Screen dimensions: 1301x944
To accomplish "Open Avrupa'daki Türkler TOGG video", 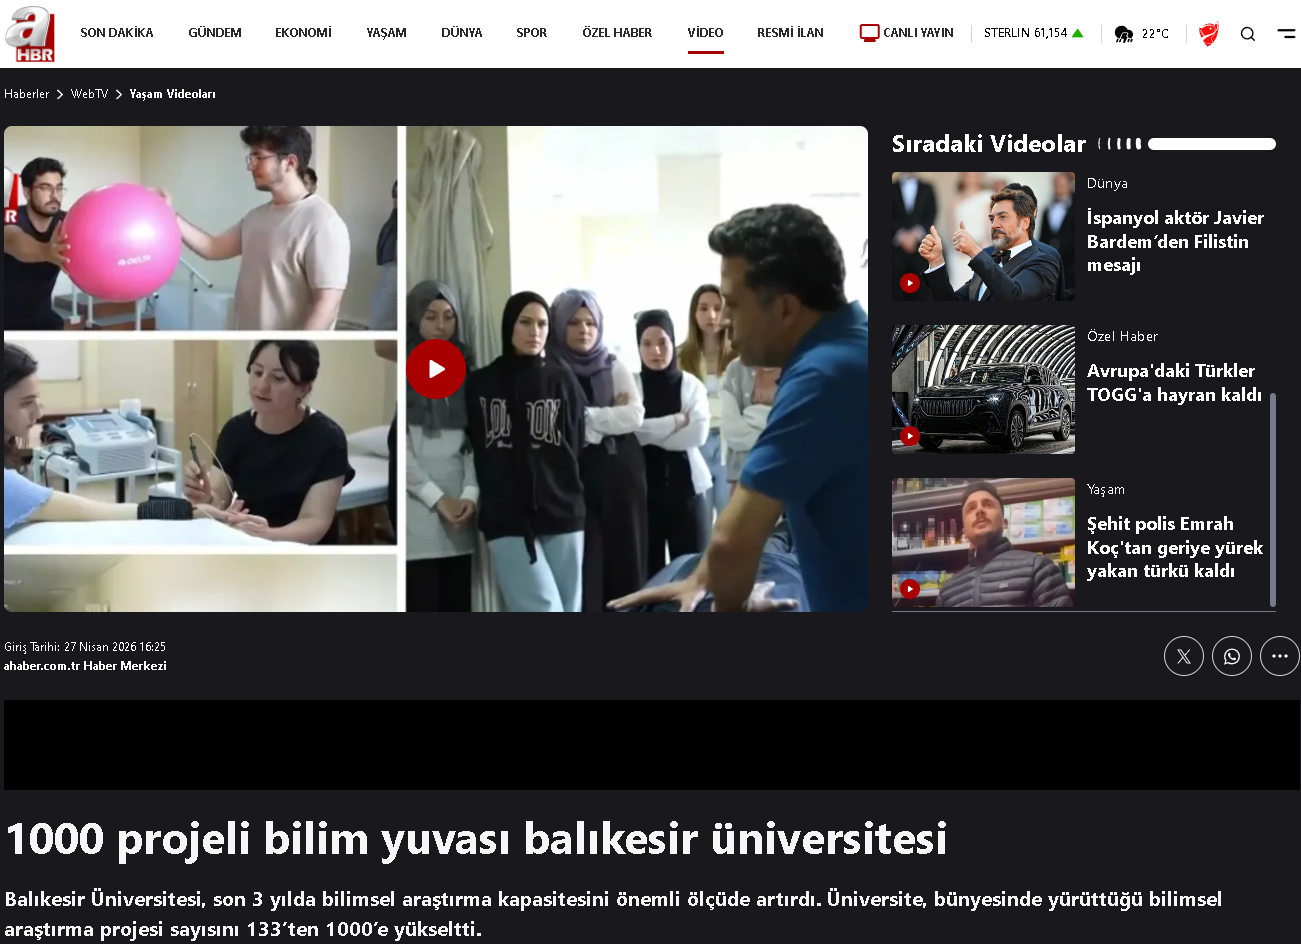I will point(1174,382).
